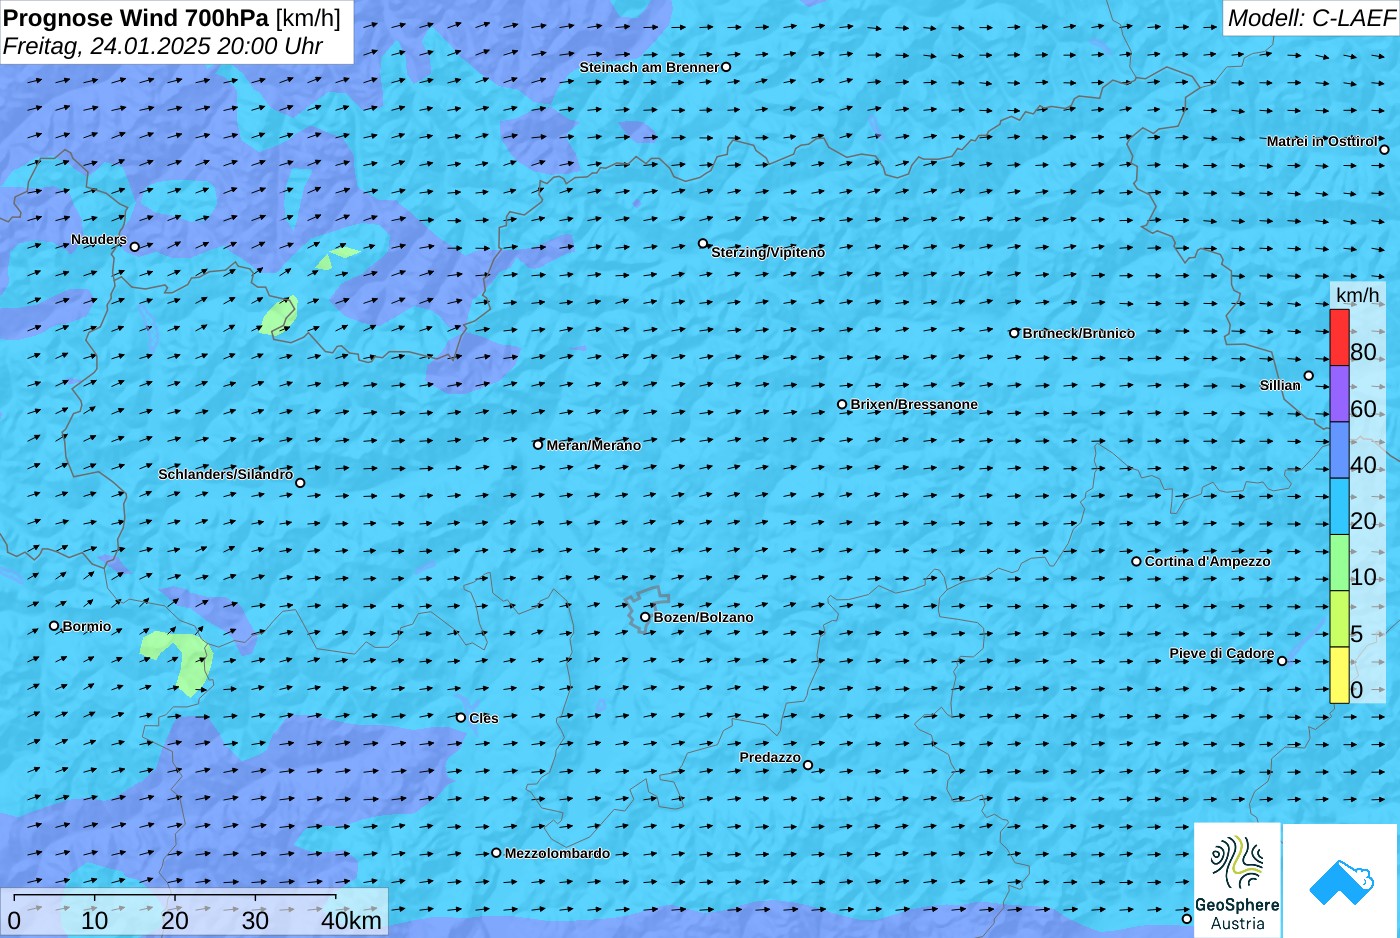Click the Bozen/Bolzano city label
This screenshot has width=1400, height=938.
coord(704,617)
